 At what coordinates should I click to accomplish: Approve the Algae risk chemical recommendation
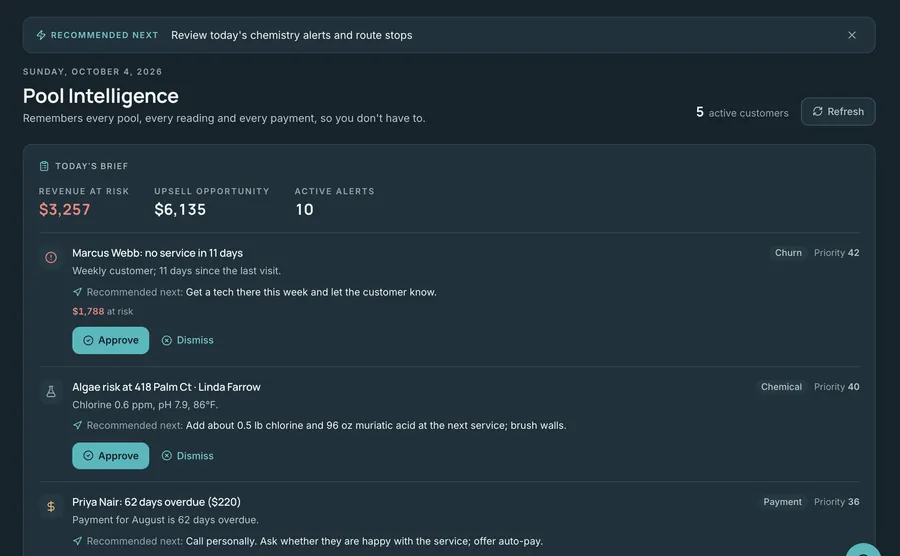(x=110, y=456)
